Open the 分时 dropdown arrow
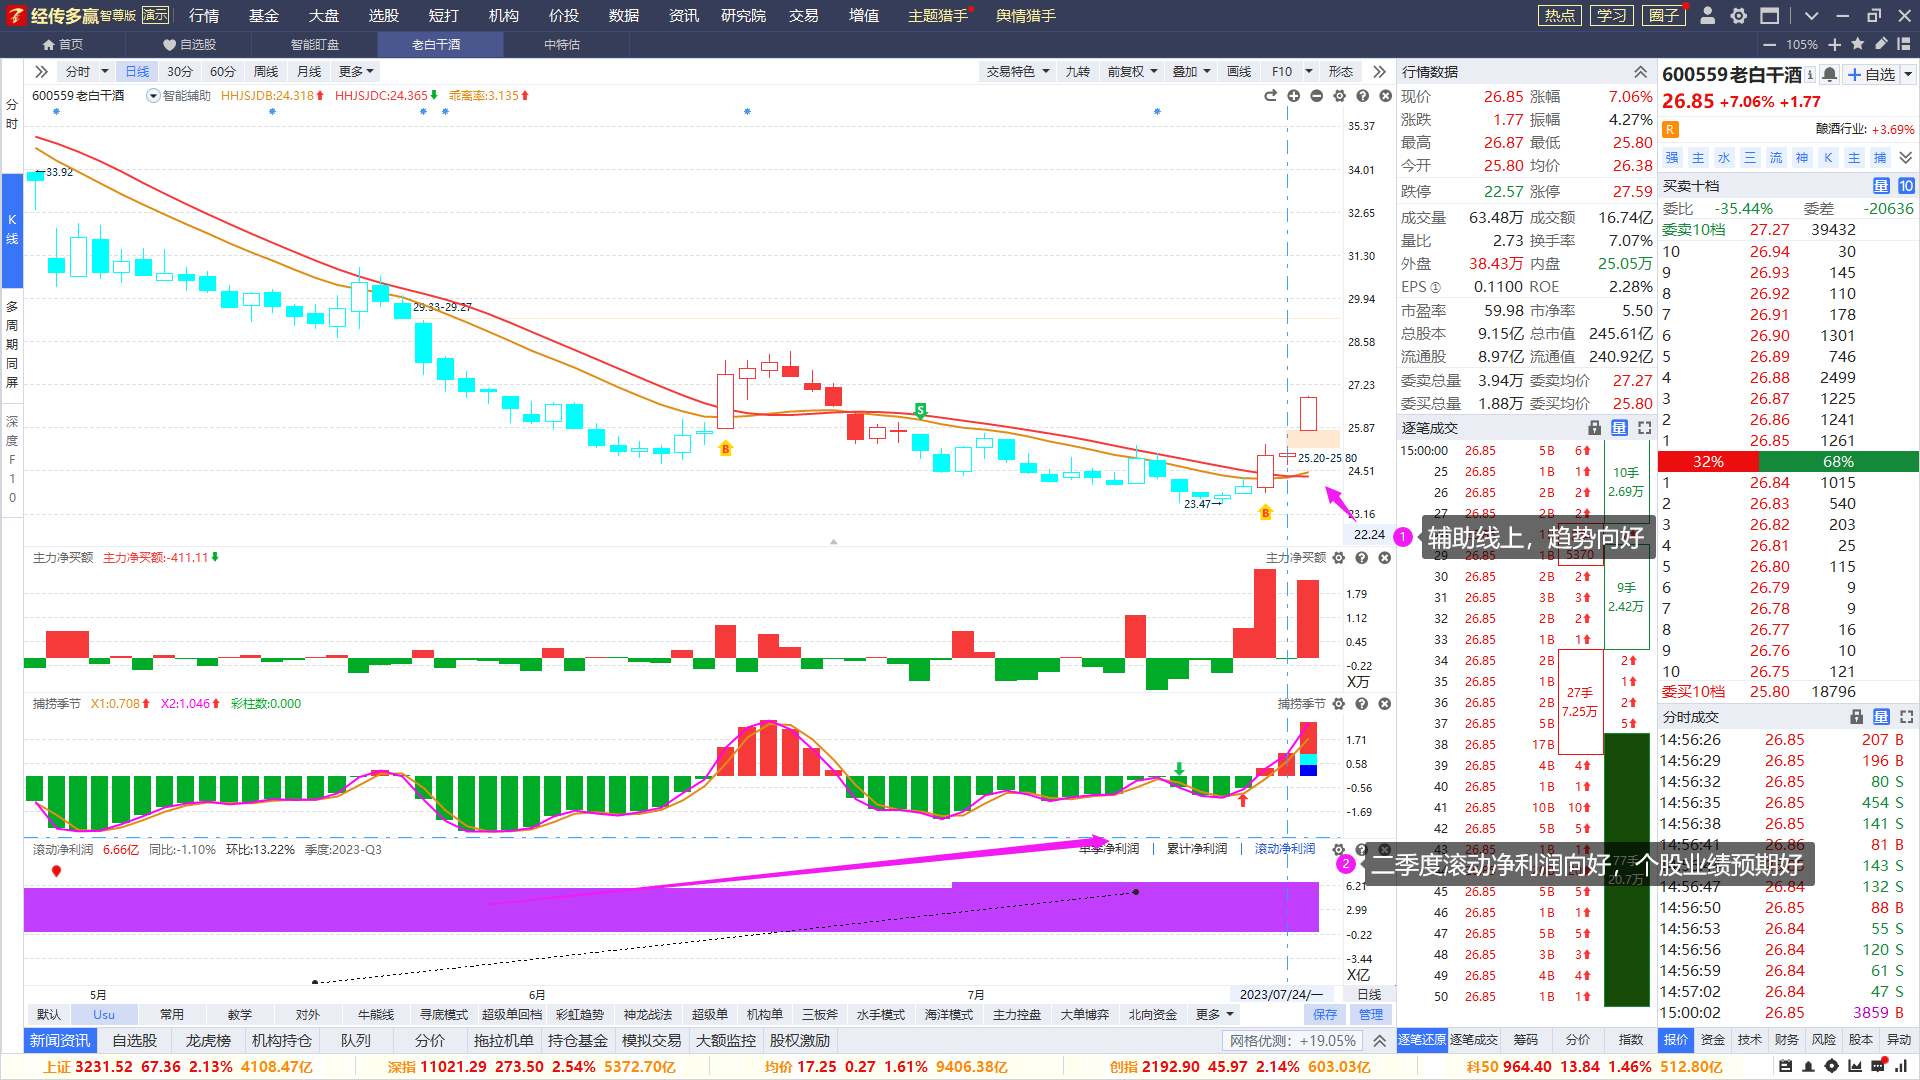The image size is (1920, 1080). click(104, 71)
